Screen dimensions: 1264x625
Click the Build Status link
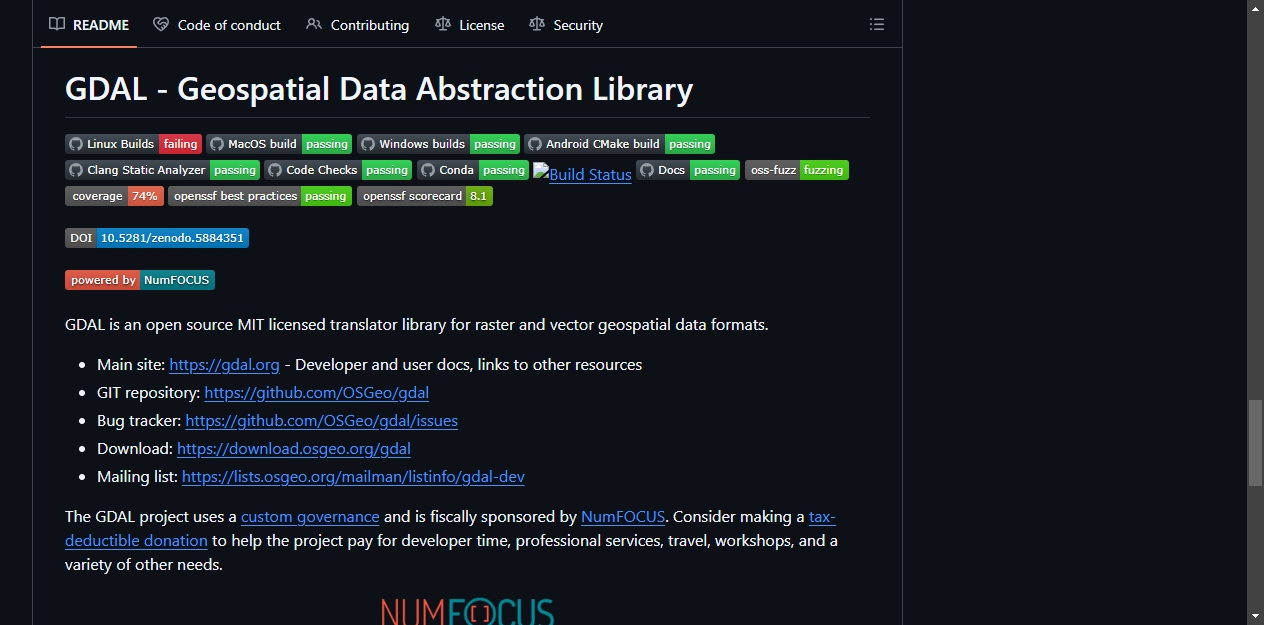tap(582, 174)
